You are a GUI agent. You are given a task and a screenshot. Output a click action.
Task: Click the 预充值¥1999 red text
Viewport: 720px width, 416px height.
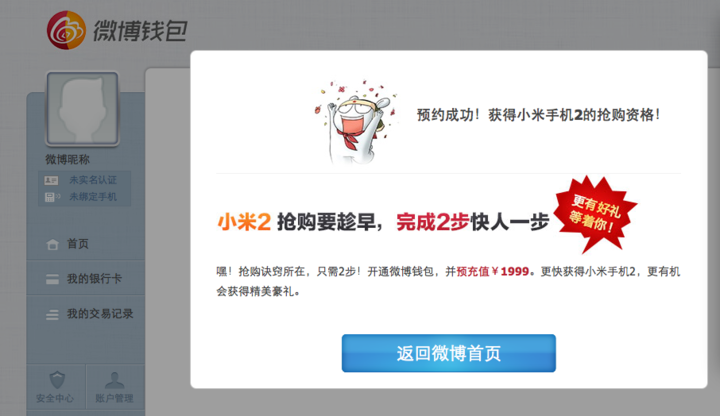click(493, 271)
